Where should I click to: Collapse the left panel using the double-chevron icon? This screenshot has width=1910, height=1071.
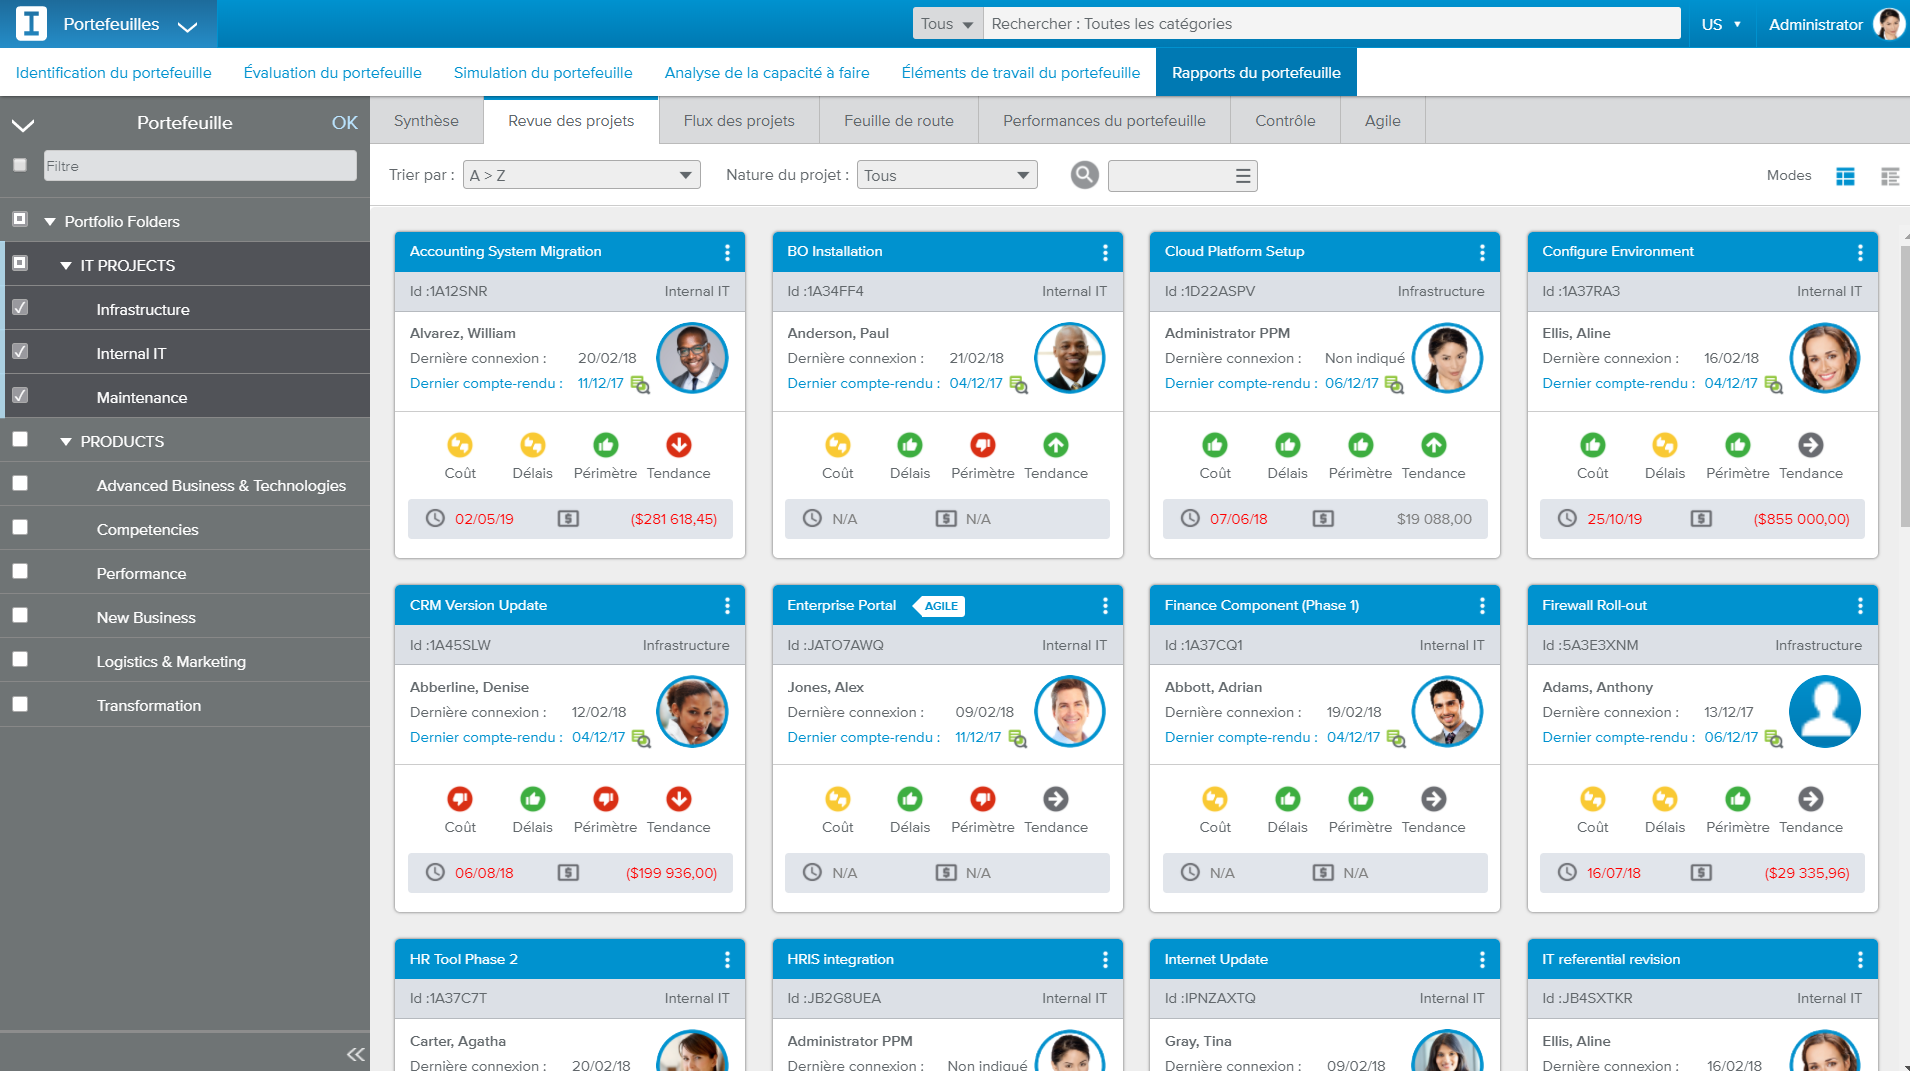355,1053
